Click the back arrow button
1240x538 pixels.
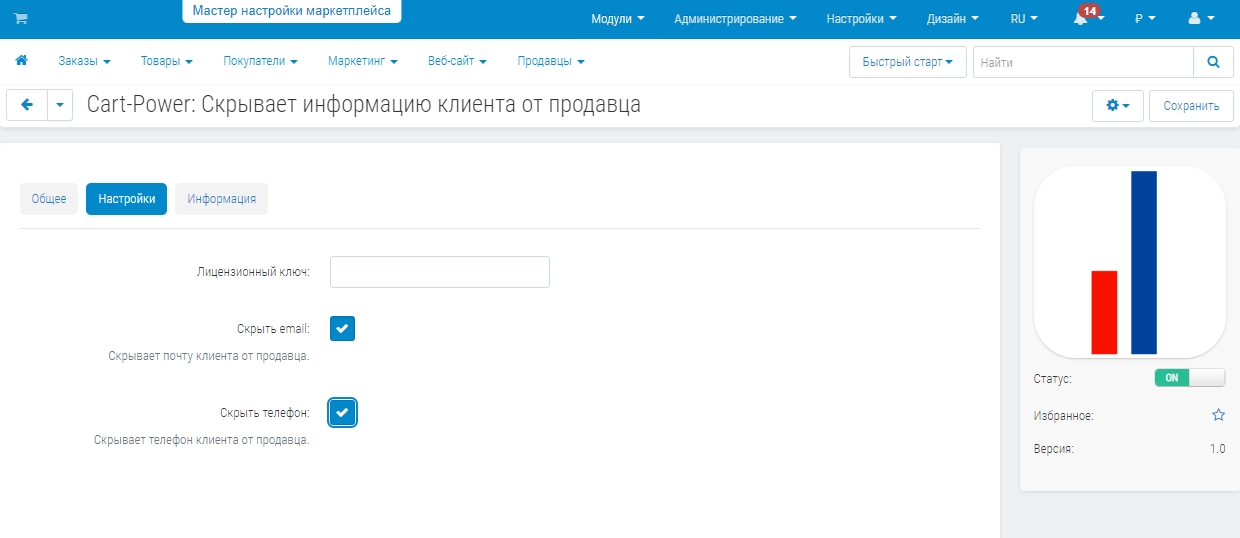pos(27,105)
